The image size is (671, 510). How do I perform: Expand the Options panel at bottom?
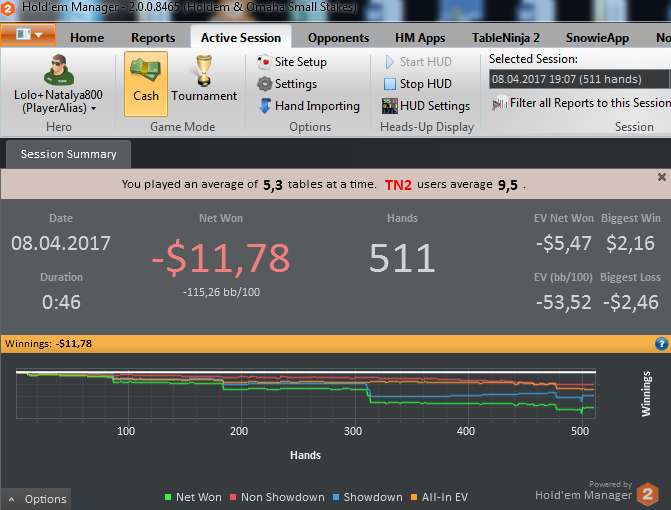click(x=36, y=499)
